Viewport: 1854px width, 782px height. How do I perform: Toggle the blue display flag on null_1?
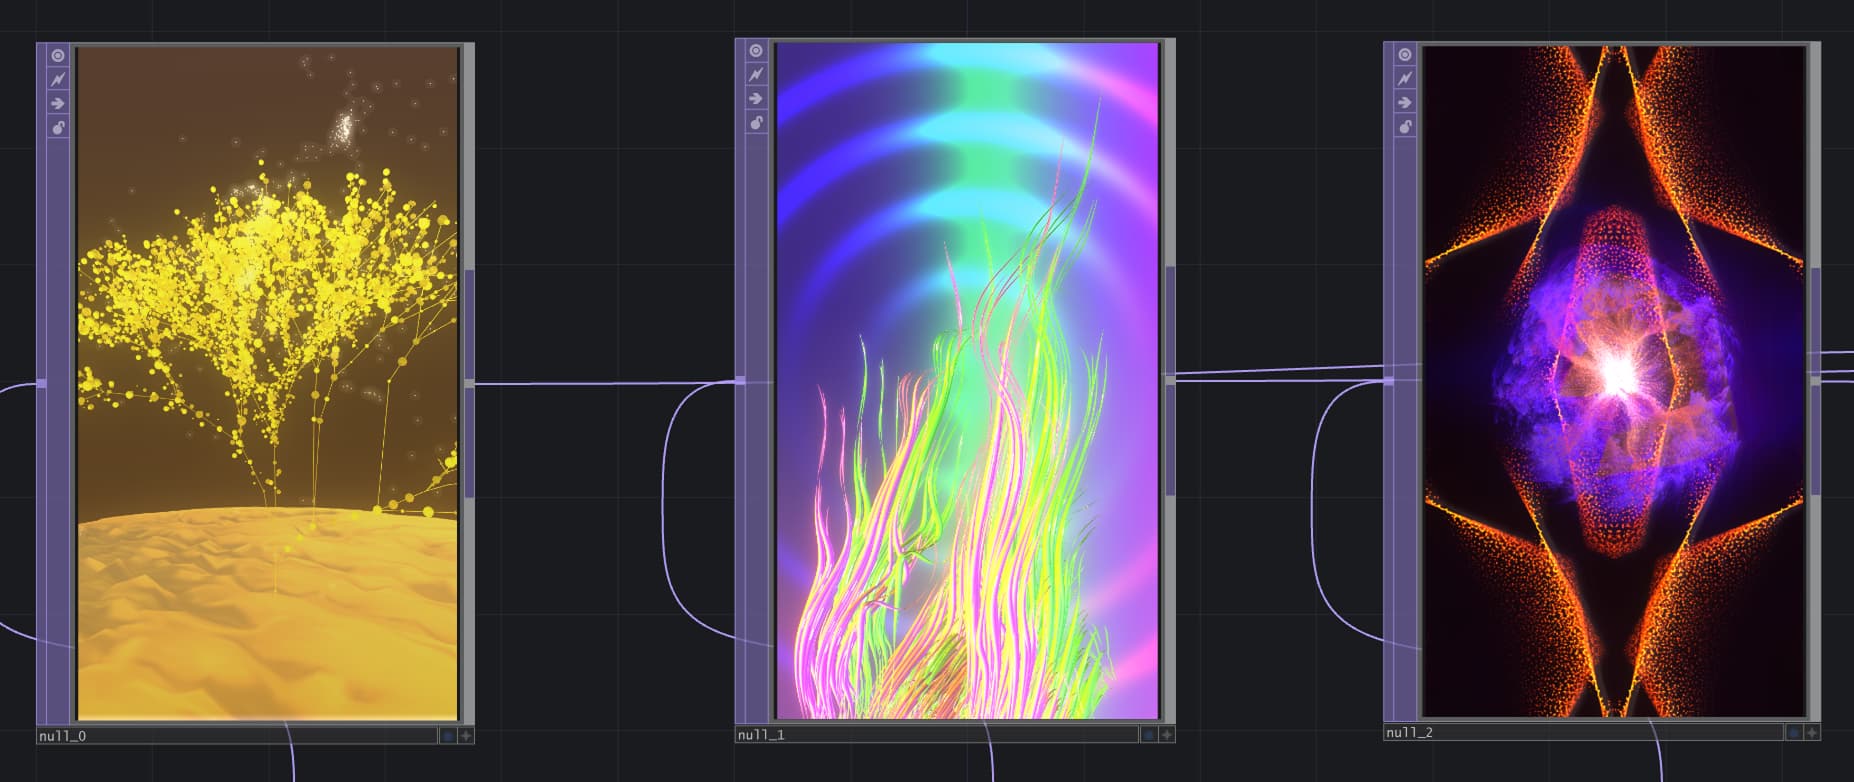pyautogui.click(x=1148, y=734)
